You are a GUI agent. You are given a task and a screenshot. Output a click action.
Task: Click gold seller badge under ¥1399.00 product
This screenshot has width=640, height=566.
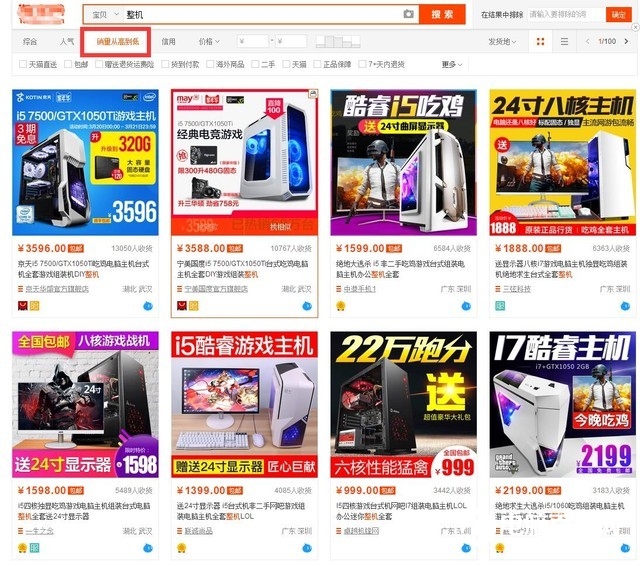pos(182,548)
